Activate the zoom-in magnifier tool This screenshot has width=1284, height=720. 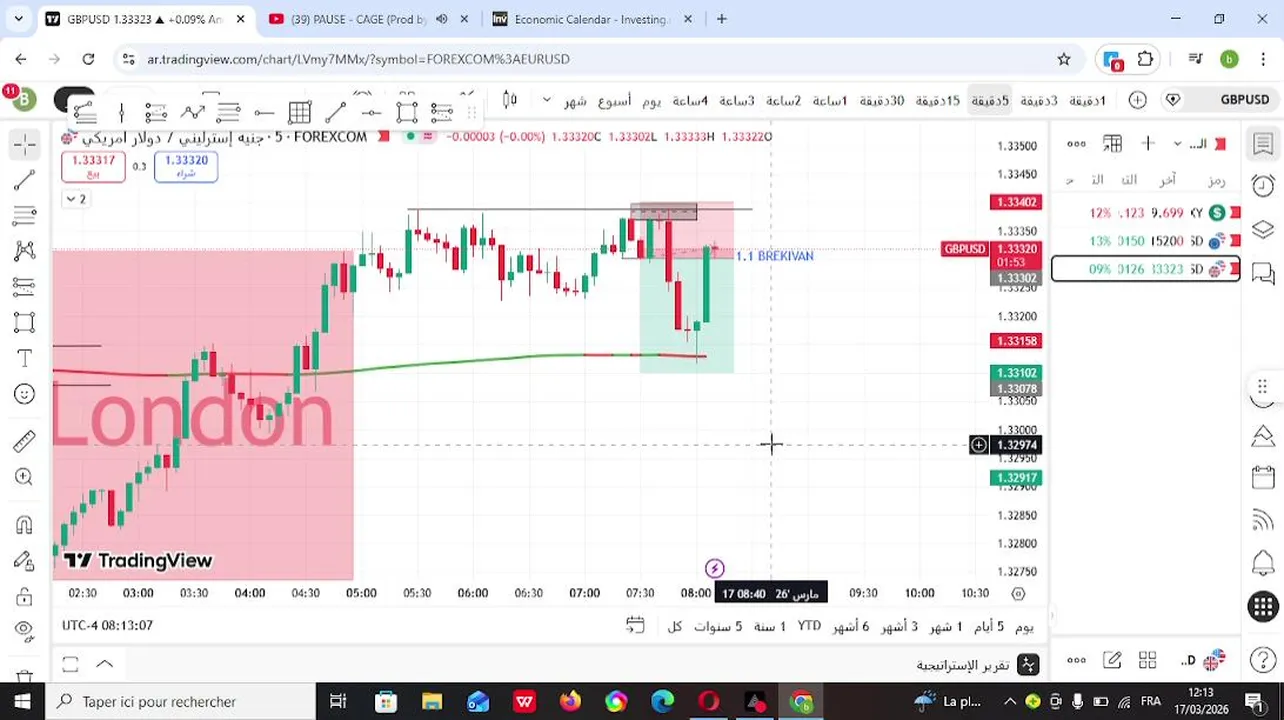(25, 477)
